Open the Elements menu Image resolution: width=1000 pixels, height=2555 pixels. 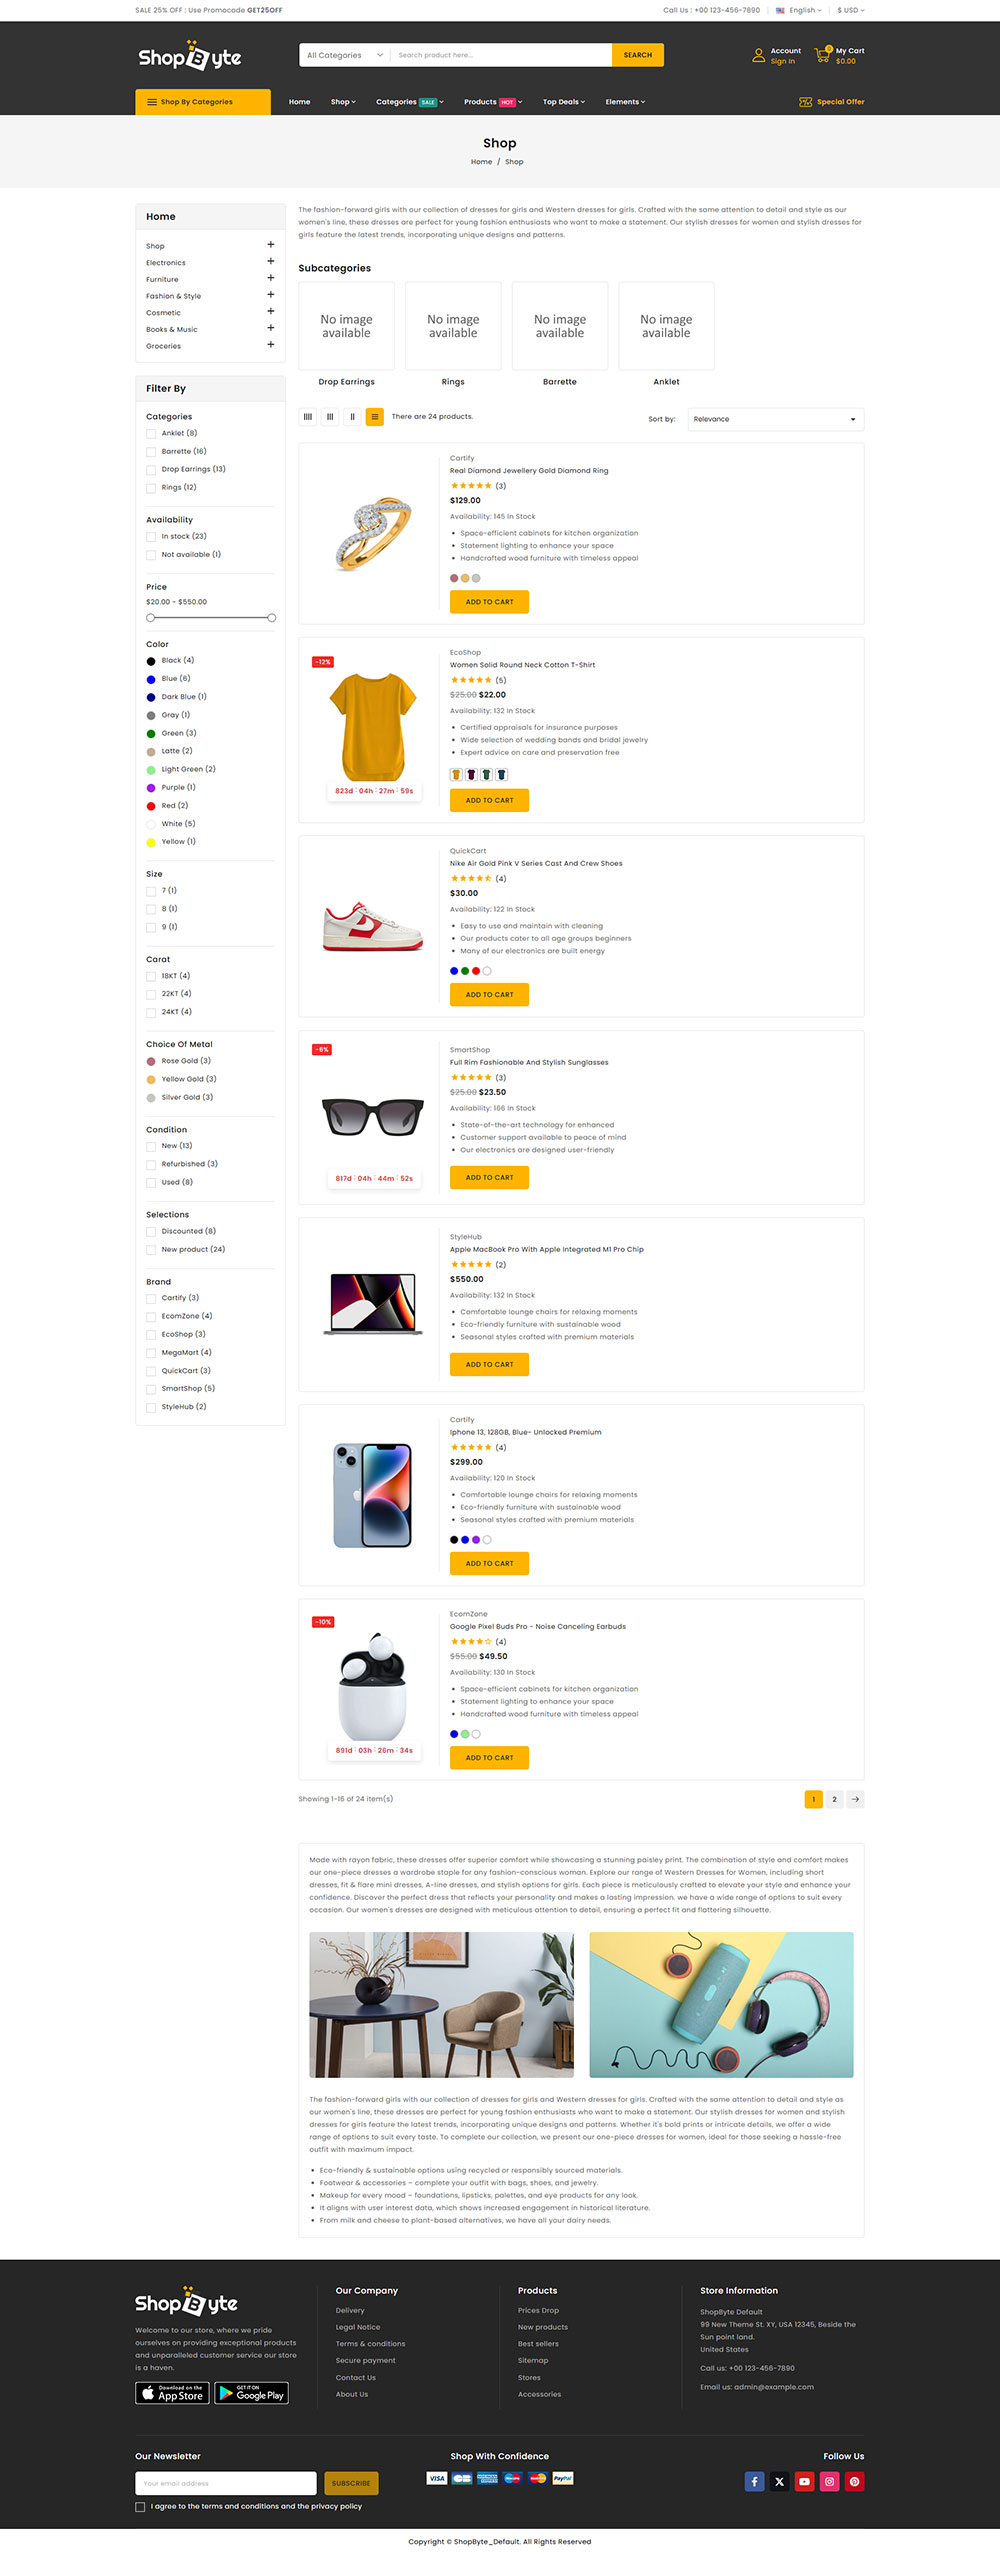point(625,102)
